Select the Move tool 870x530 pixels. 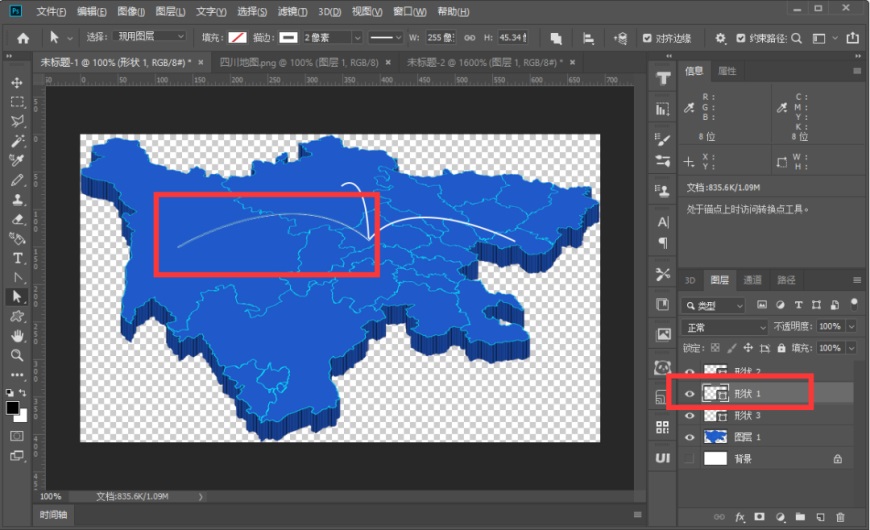click(x=17, y=83)
